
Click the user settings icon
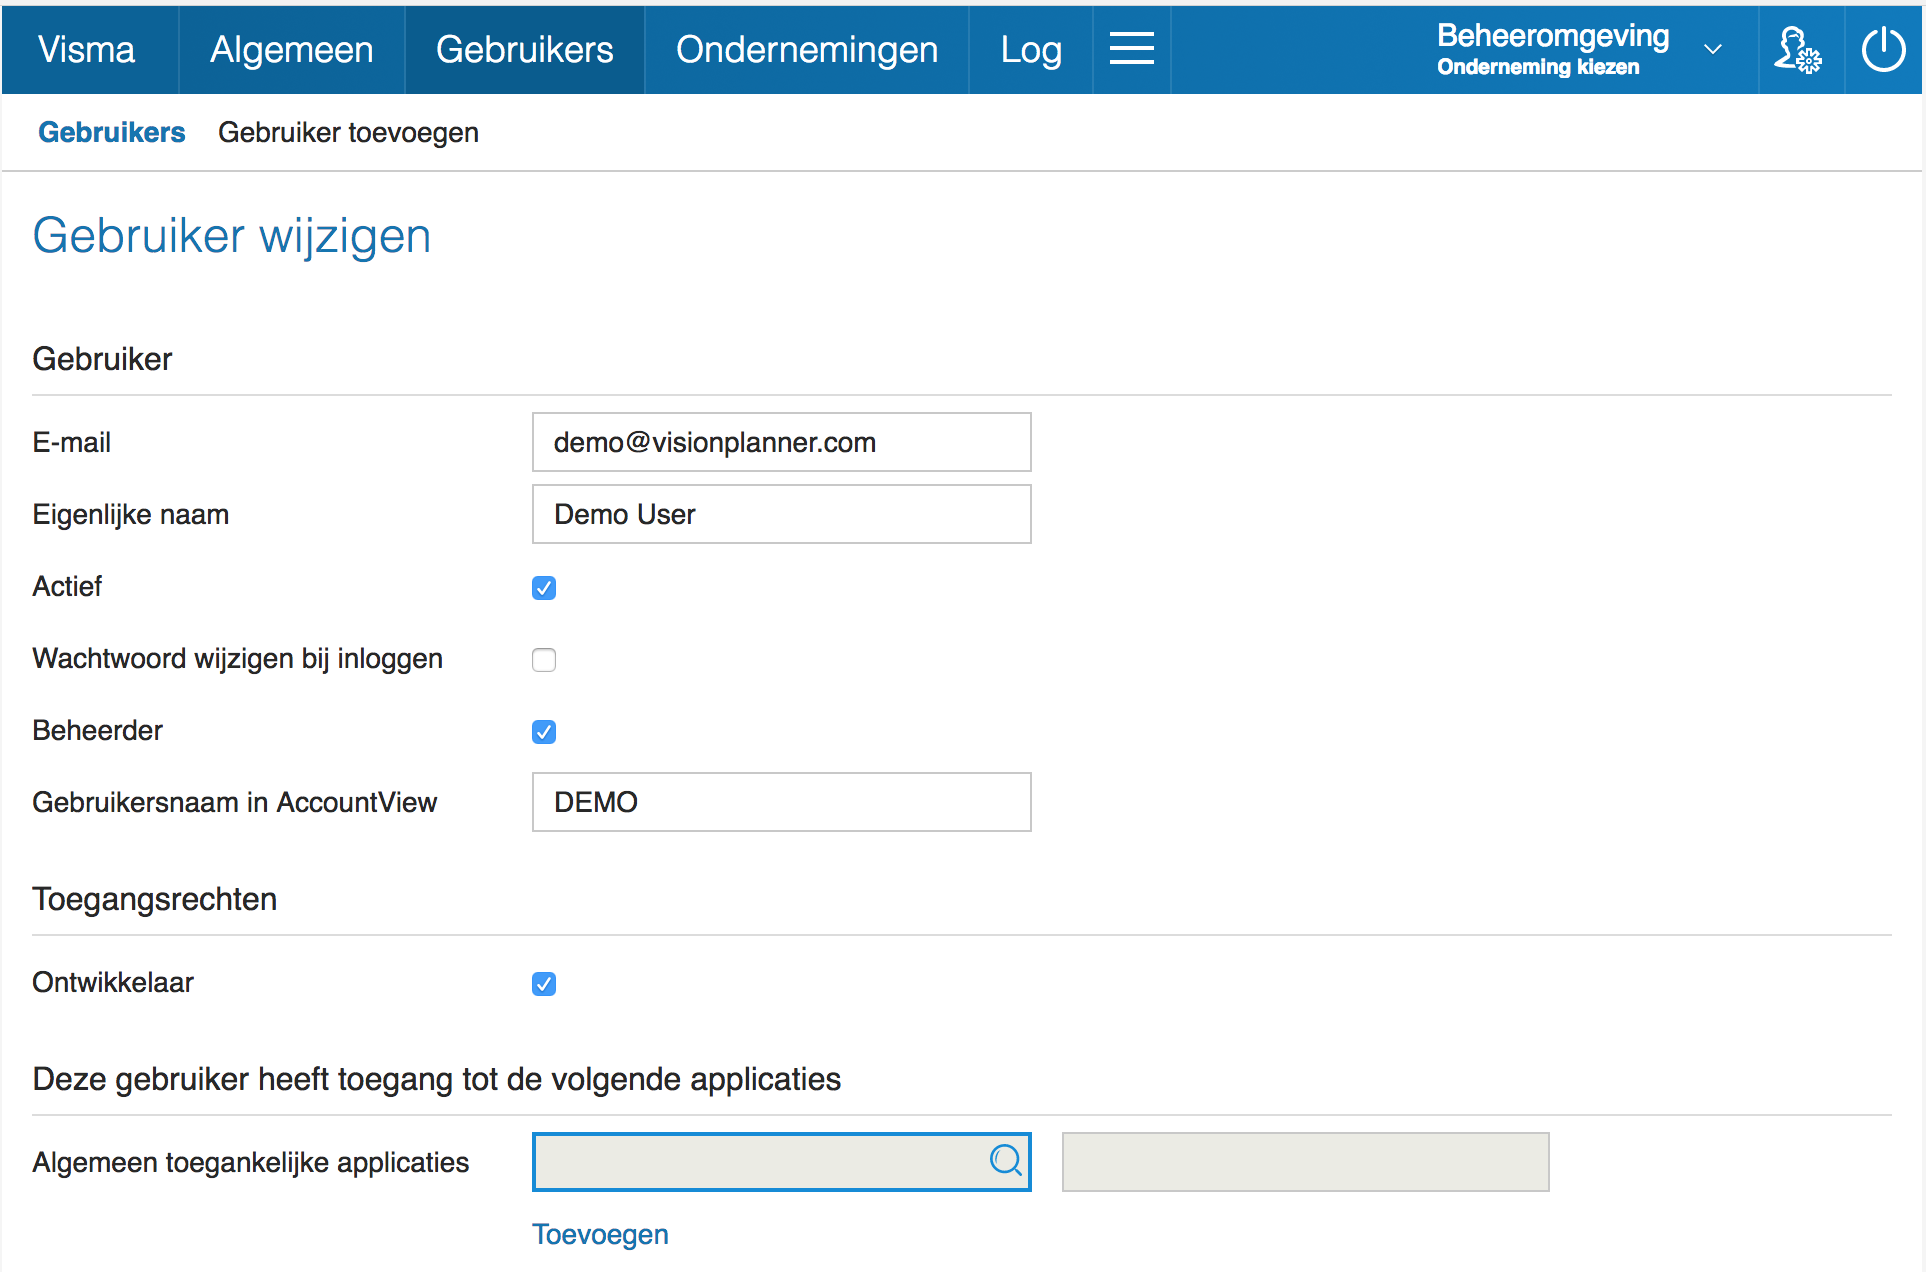coord(1799,49)
